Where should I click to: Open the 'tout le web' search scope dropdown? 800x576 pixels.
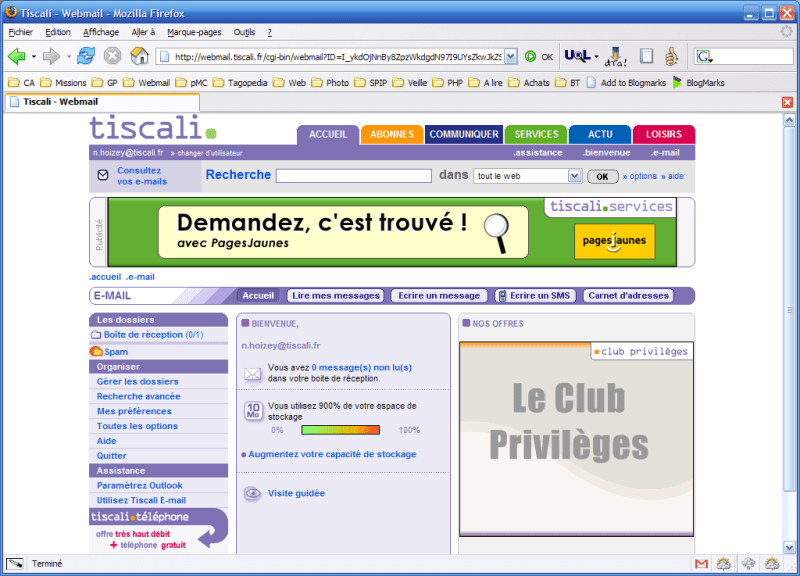pyautogui.click(x=574, y=176)
